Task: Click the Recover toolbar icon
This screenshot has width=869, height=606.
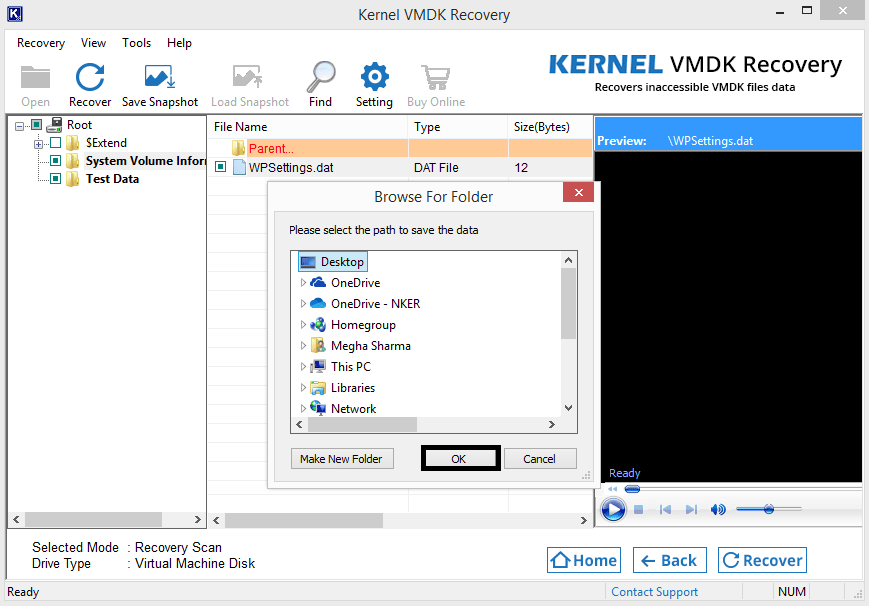Action: point(90,77)
